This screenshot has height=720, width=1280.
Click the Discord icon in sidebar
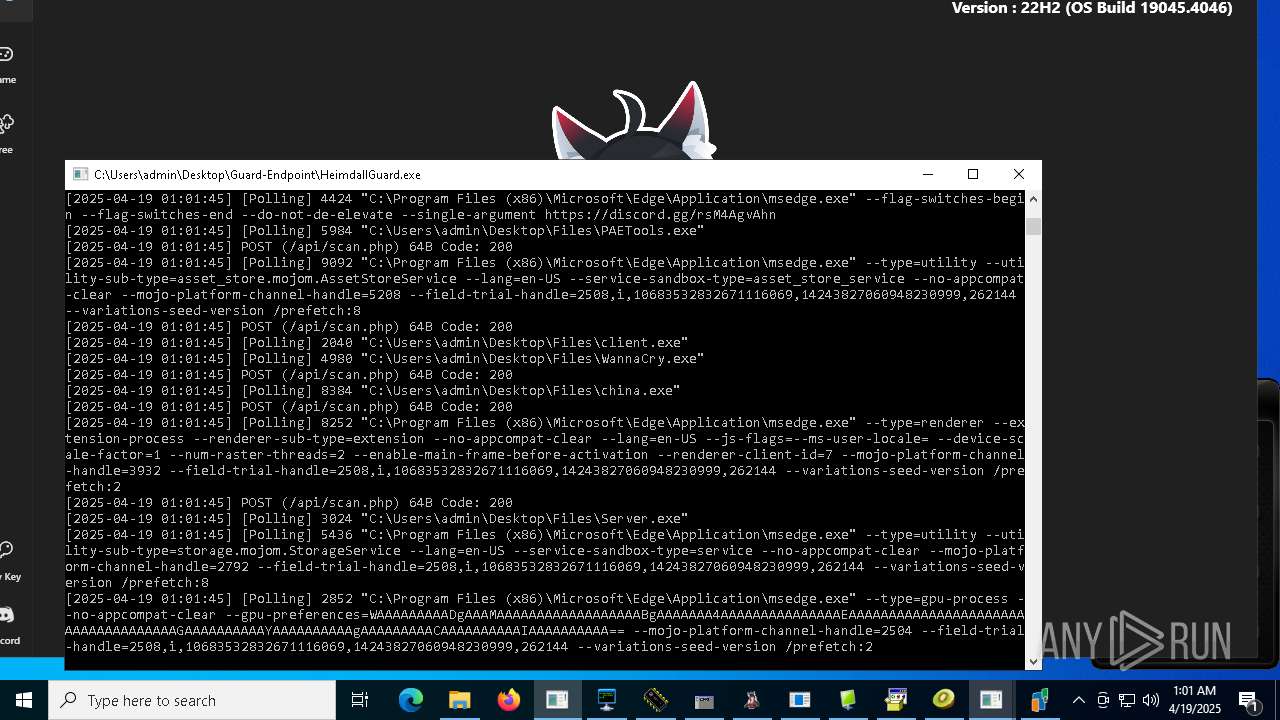coord(5,614)
